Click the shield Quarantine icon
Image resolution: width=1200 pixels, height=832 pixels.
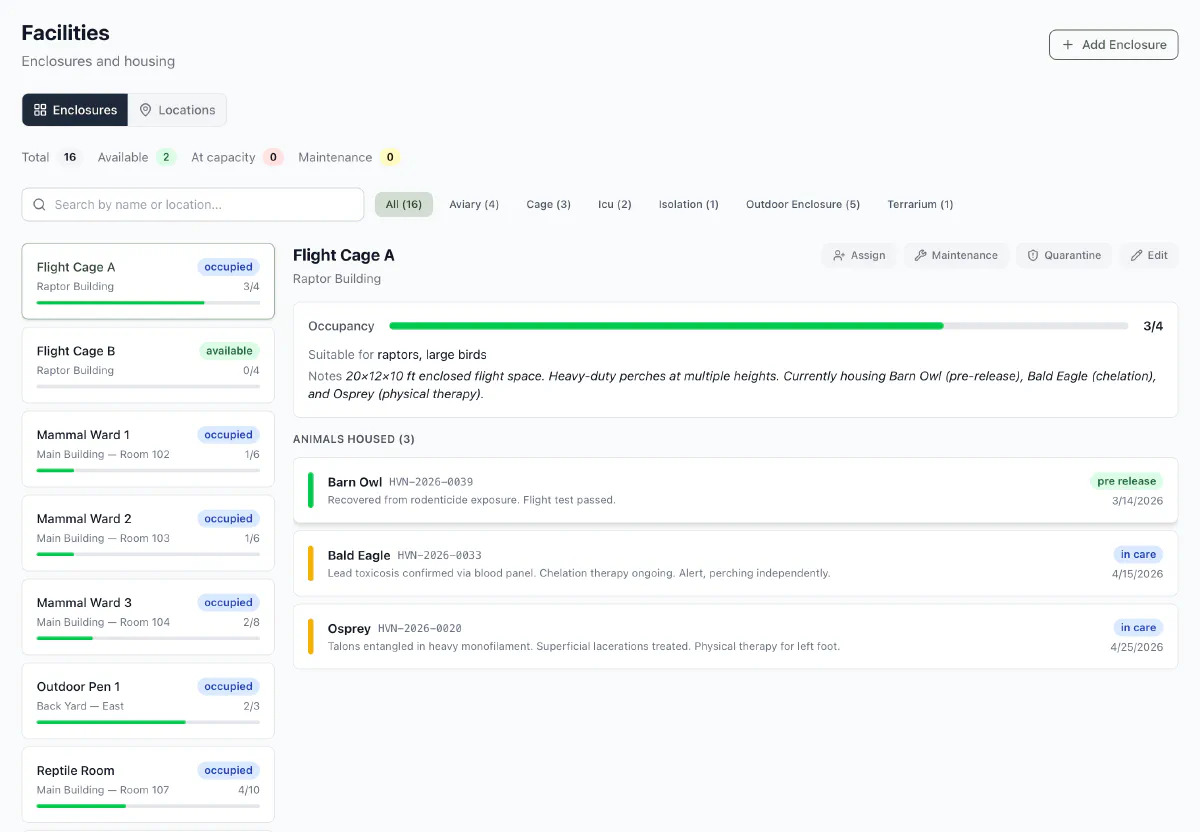[1033, 255]
